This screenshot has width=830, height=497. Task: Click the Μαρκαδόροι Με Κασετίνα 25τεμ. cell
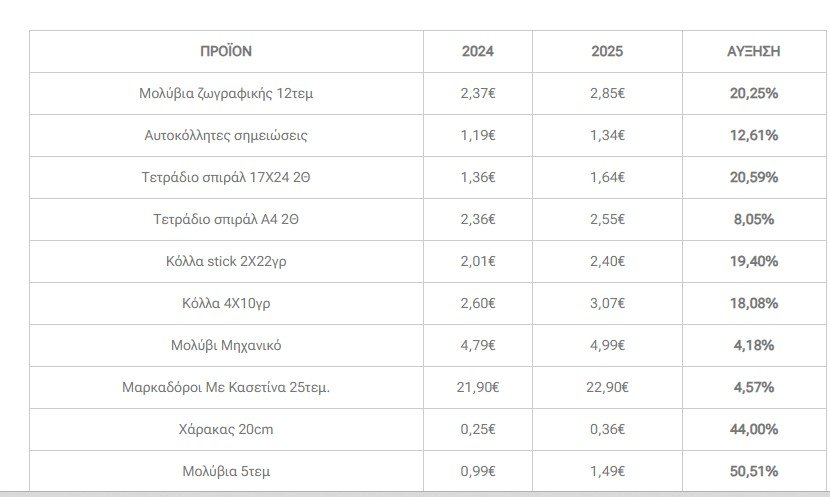tap(226, 387)
